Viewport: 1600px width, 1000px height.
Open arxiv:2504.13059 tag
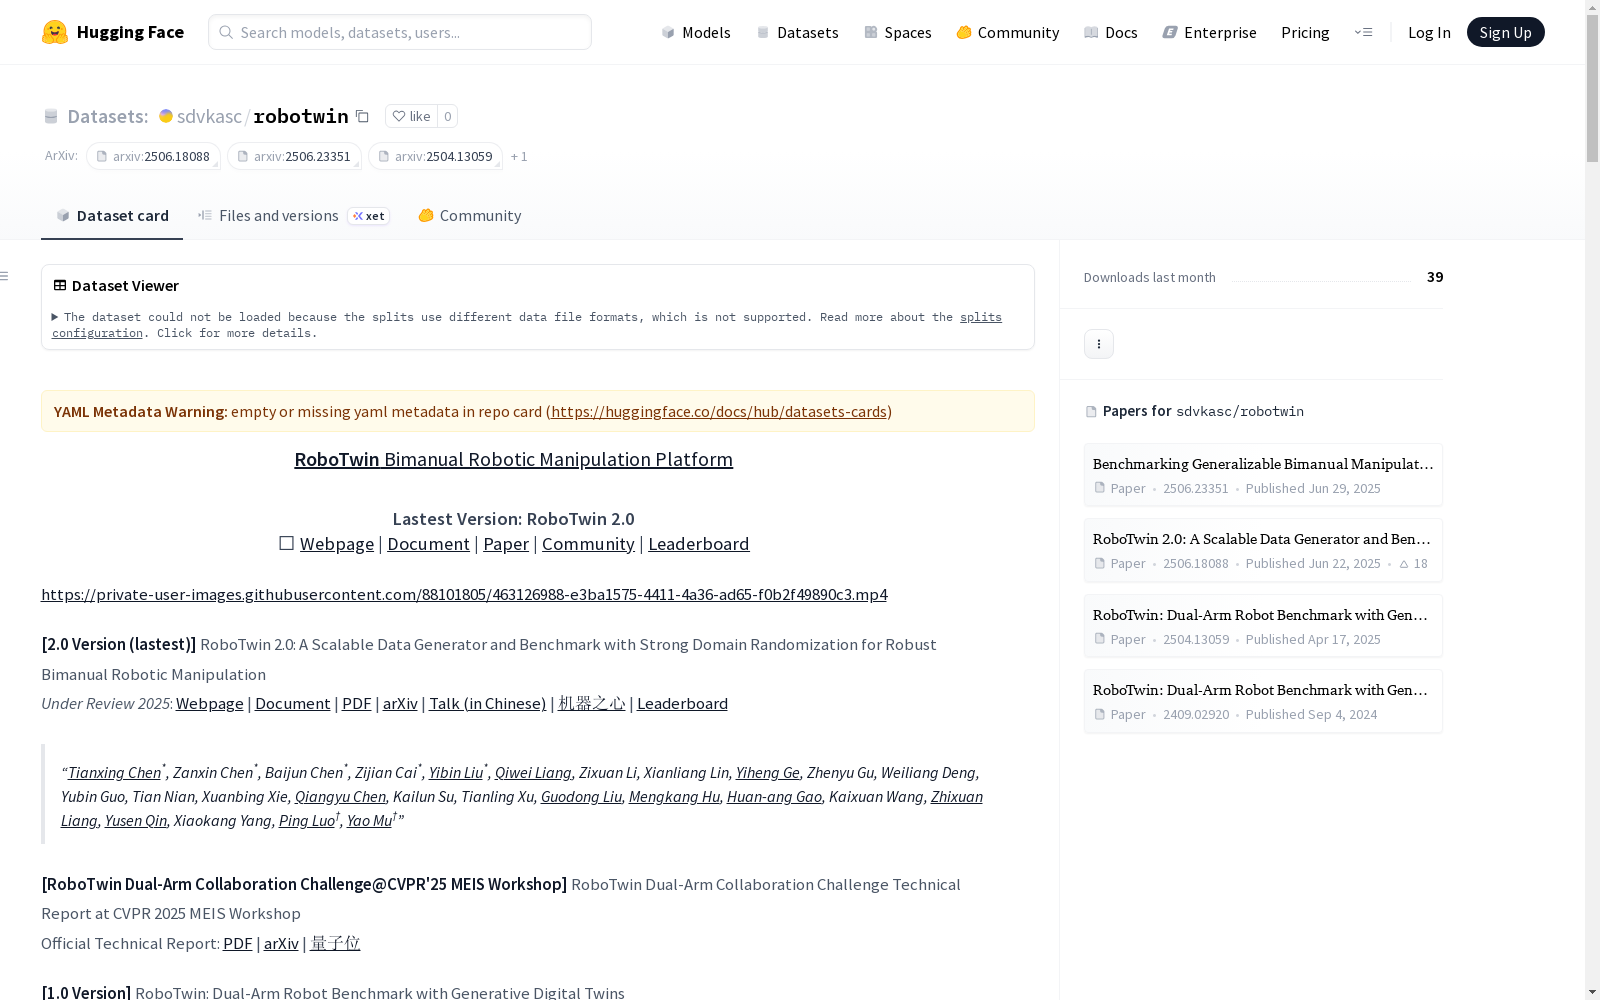(435, 156)
